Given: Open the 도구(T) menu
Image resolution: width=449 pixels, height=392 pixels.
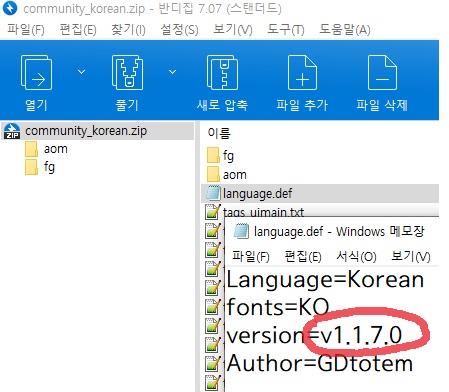Looking at the screenshot, I should (286, 30).
